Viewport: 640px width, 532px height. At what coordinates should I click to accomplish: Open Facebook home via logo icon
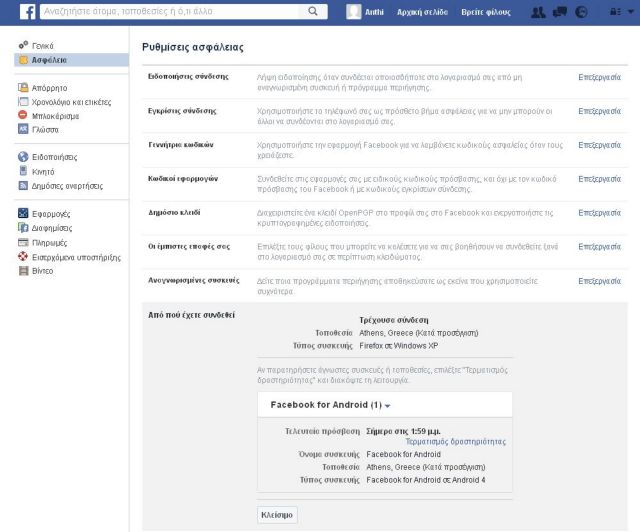point(27,12)
